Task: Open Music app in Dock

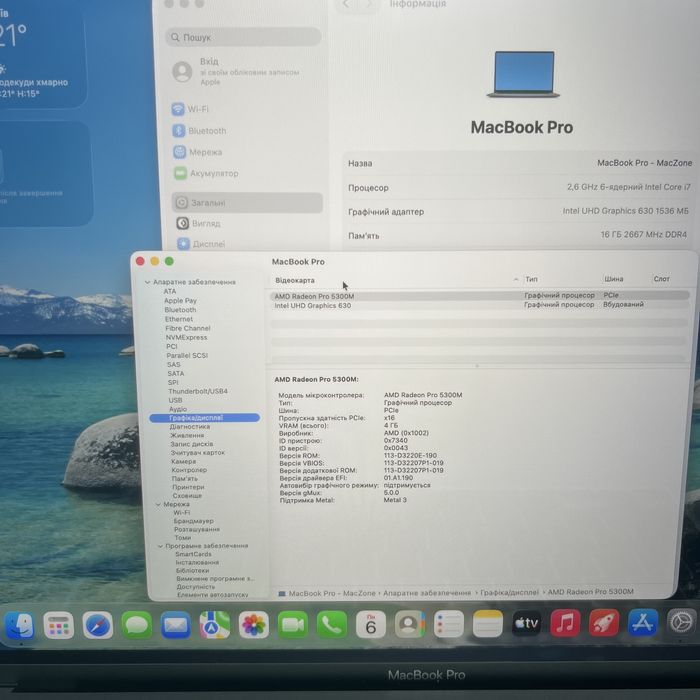Action: coord(565,622)
